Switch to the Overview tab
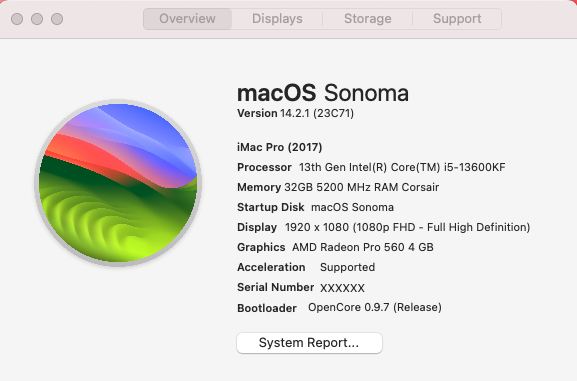 [187, 19]
